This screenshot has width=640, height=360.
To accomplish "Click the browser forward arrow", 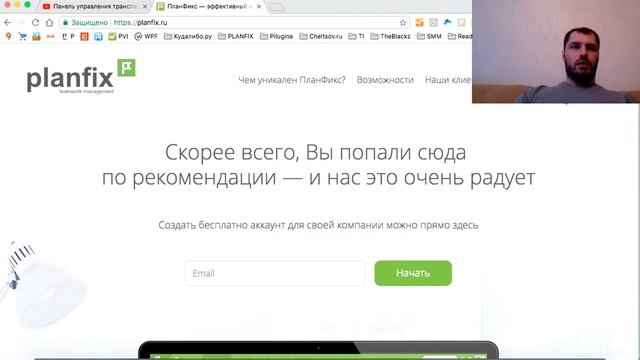I will click(x=22, y=22).
